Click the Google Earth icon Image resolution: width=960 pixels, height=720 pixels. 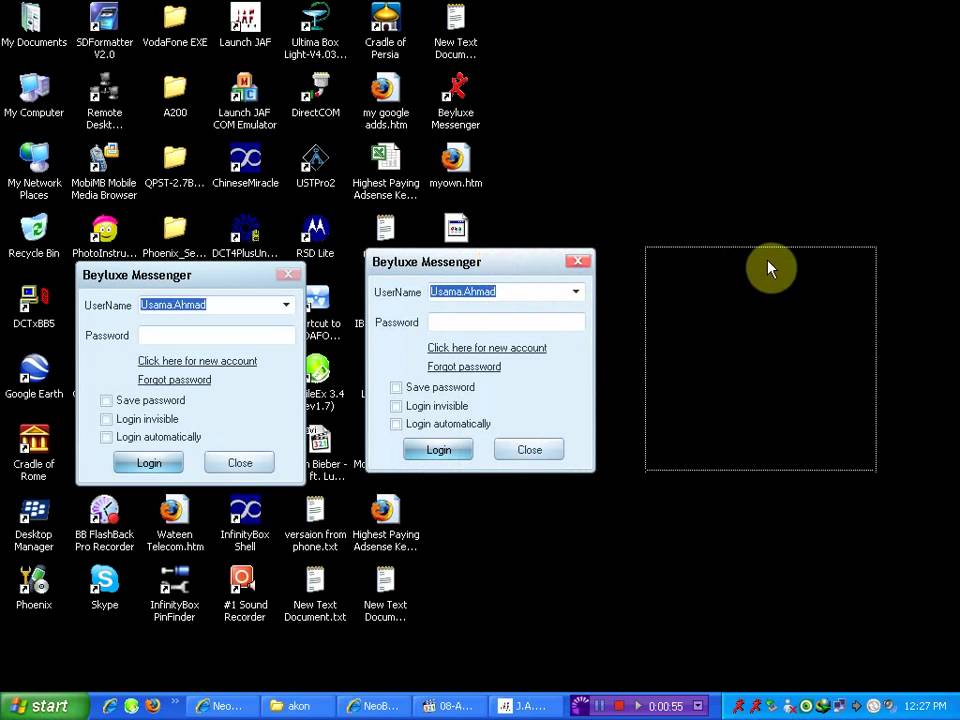34,377
